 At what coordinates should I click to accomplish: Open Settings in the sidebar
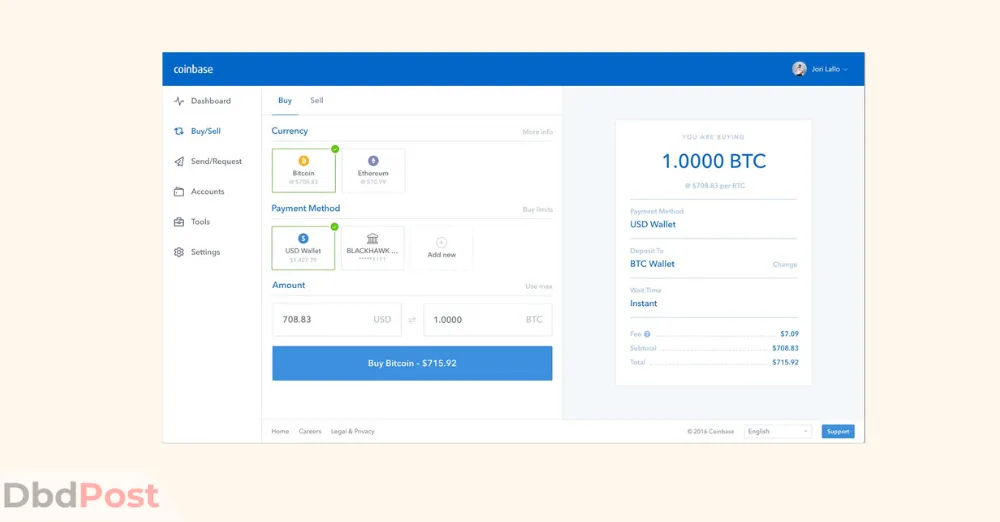click(197, 252)
